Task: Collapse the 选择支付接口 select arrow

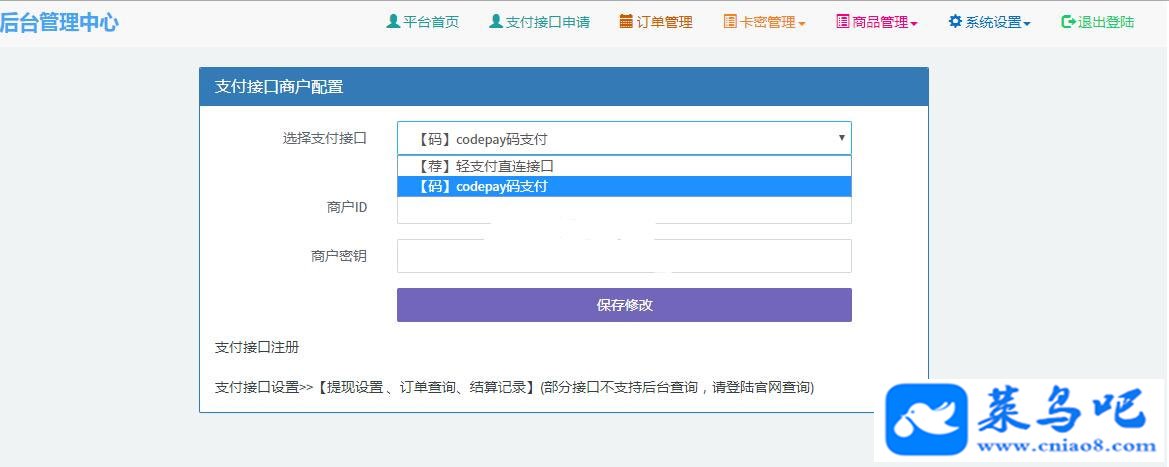Action: pyautogui.click(x=842, y=138)
